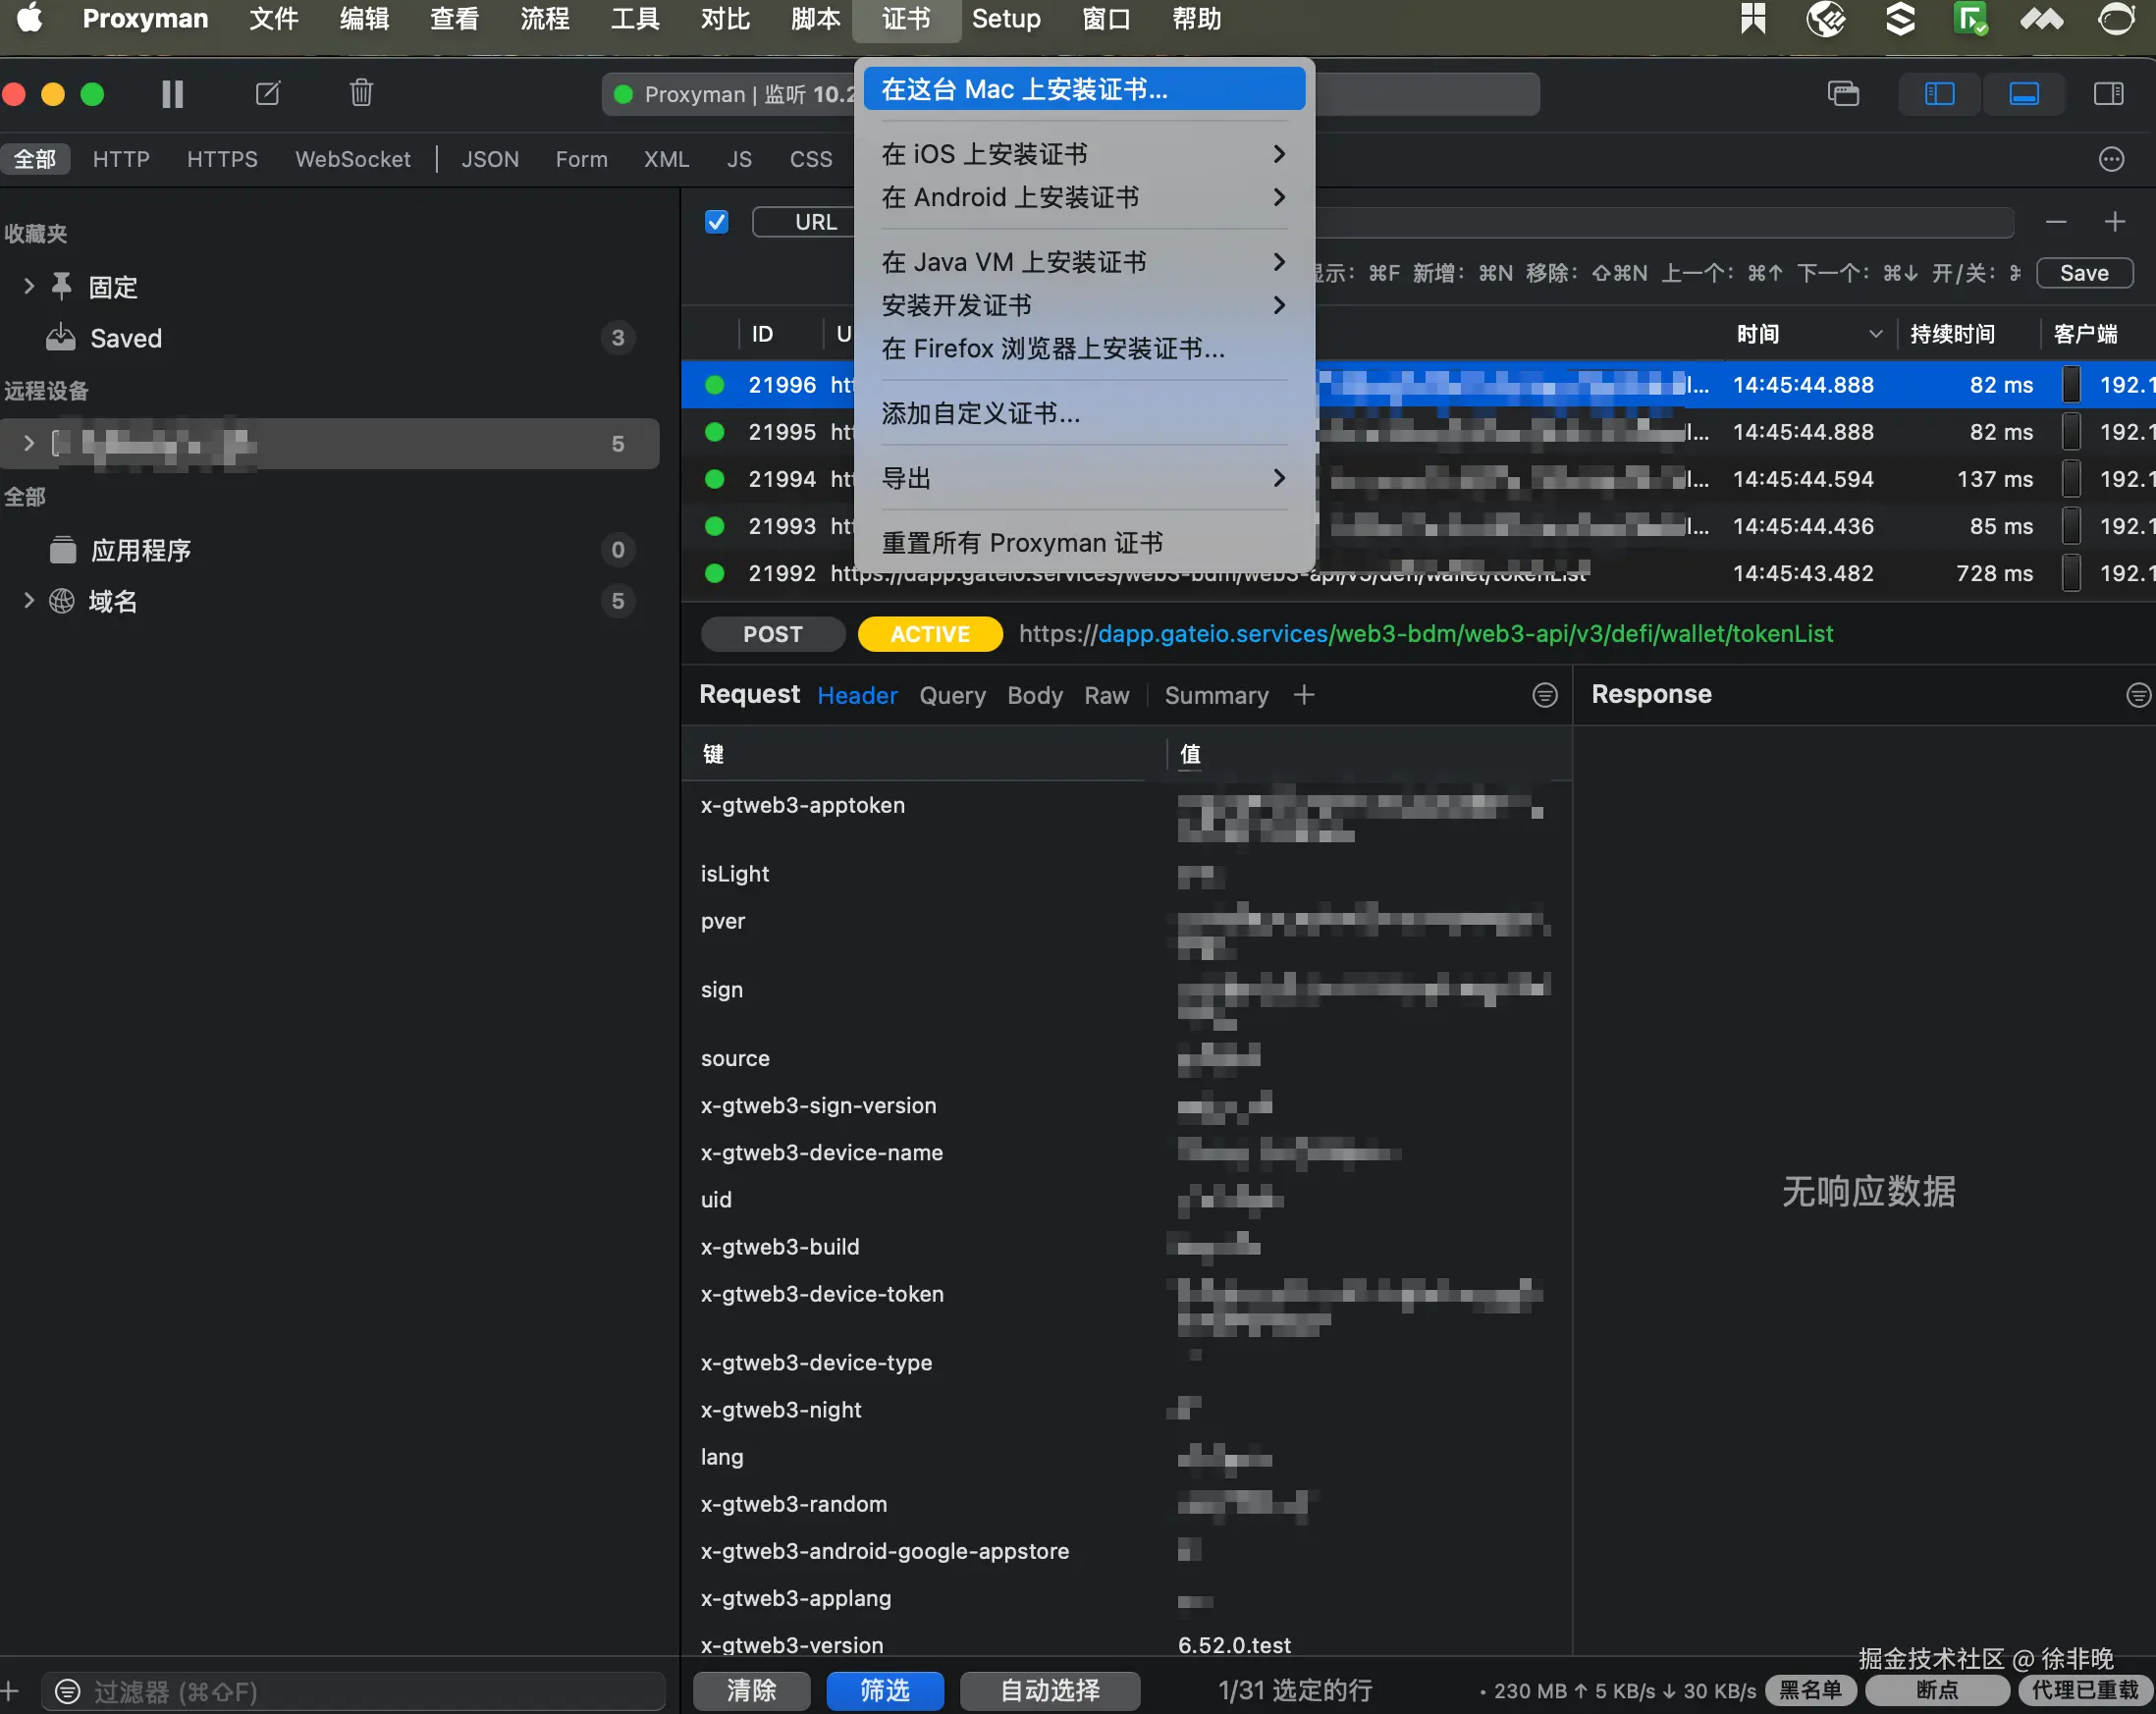
Task: Uncheck the URL filter checkbox
Action: (716, 222)
